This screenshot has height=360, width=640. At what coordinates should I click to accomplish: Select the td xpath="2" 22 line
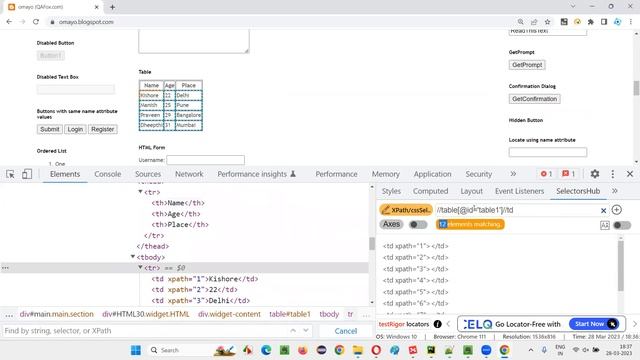pos(194,290)
